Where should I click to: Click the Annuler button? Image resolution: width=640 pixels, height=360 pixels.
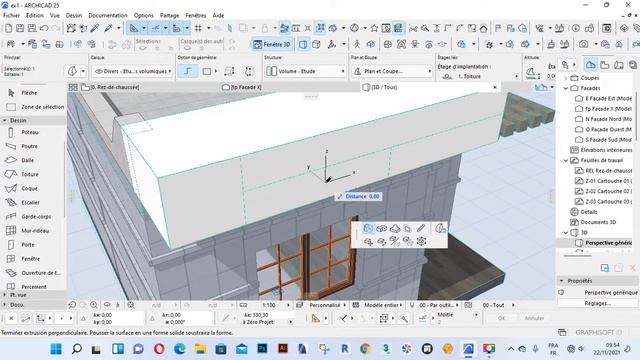534,318
